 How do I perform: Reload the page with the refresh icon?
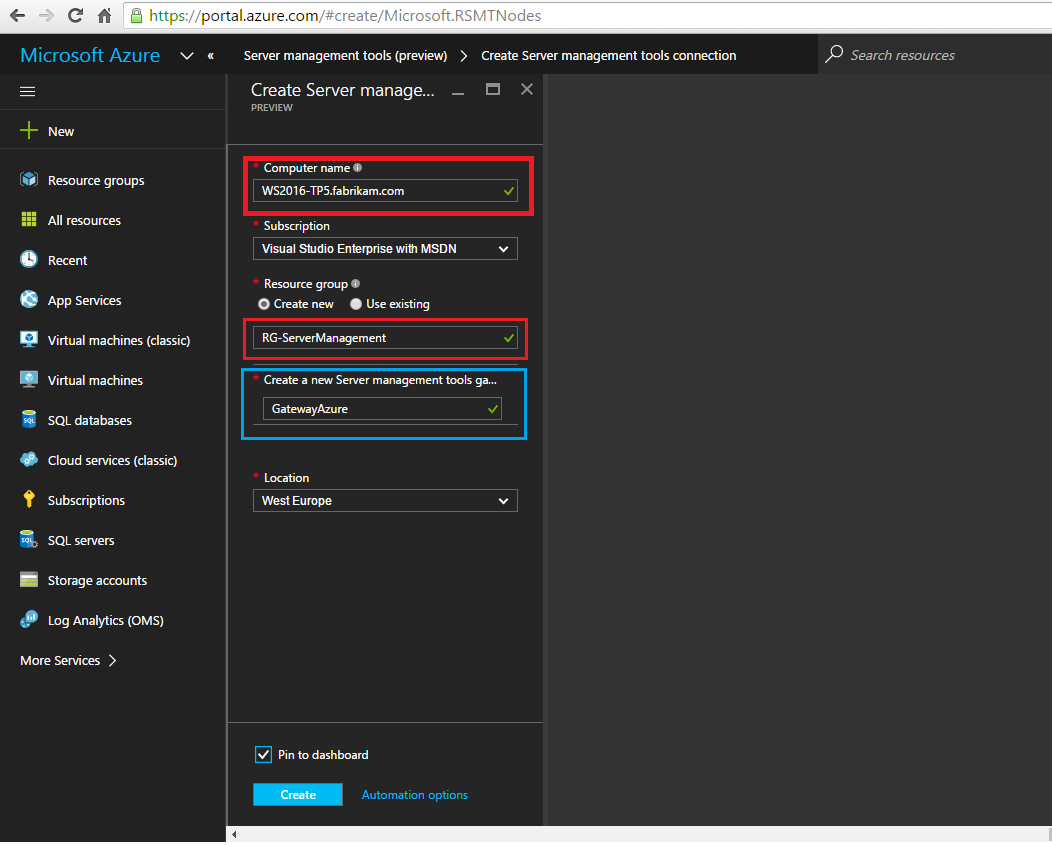click(75, 15)
